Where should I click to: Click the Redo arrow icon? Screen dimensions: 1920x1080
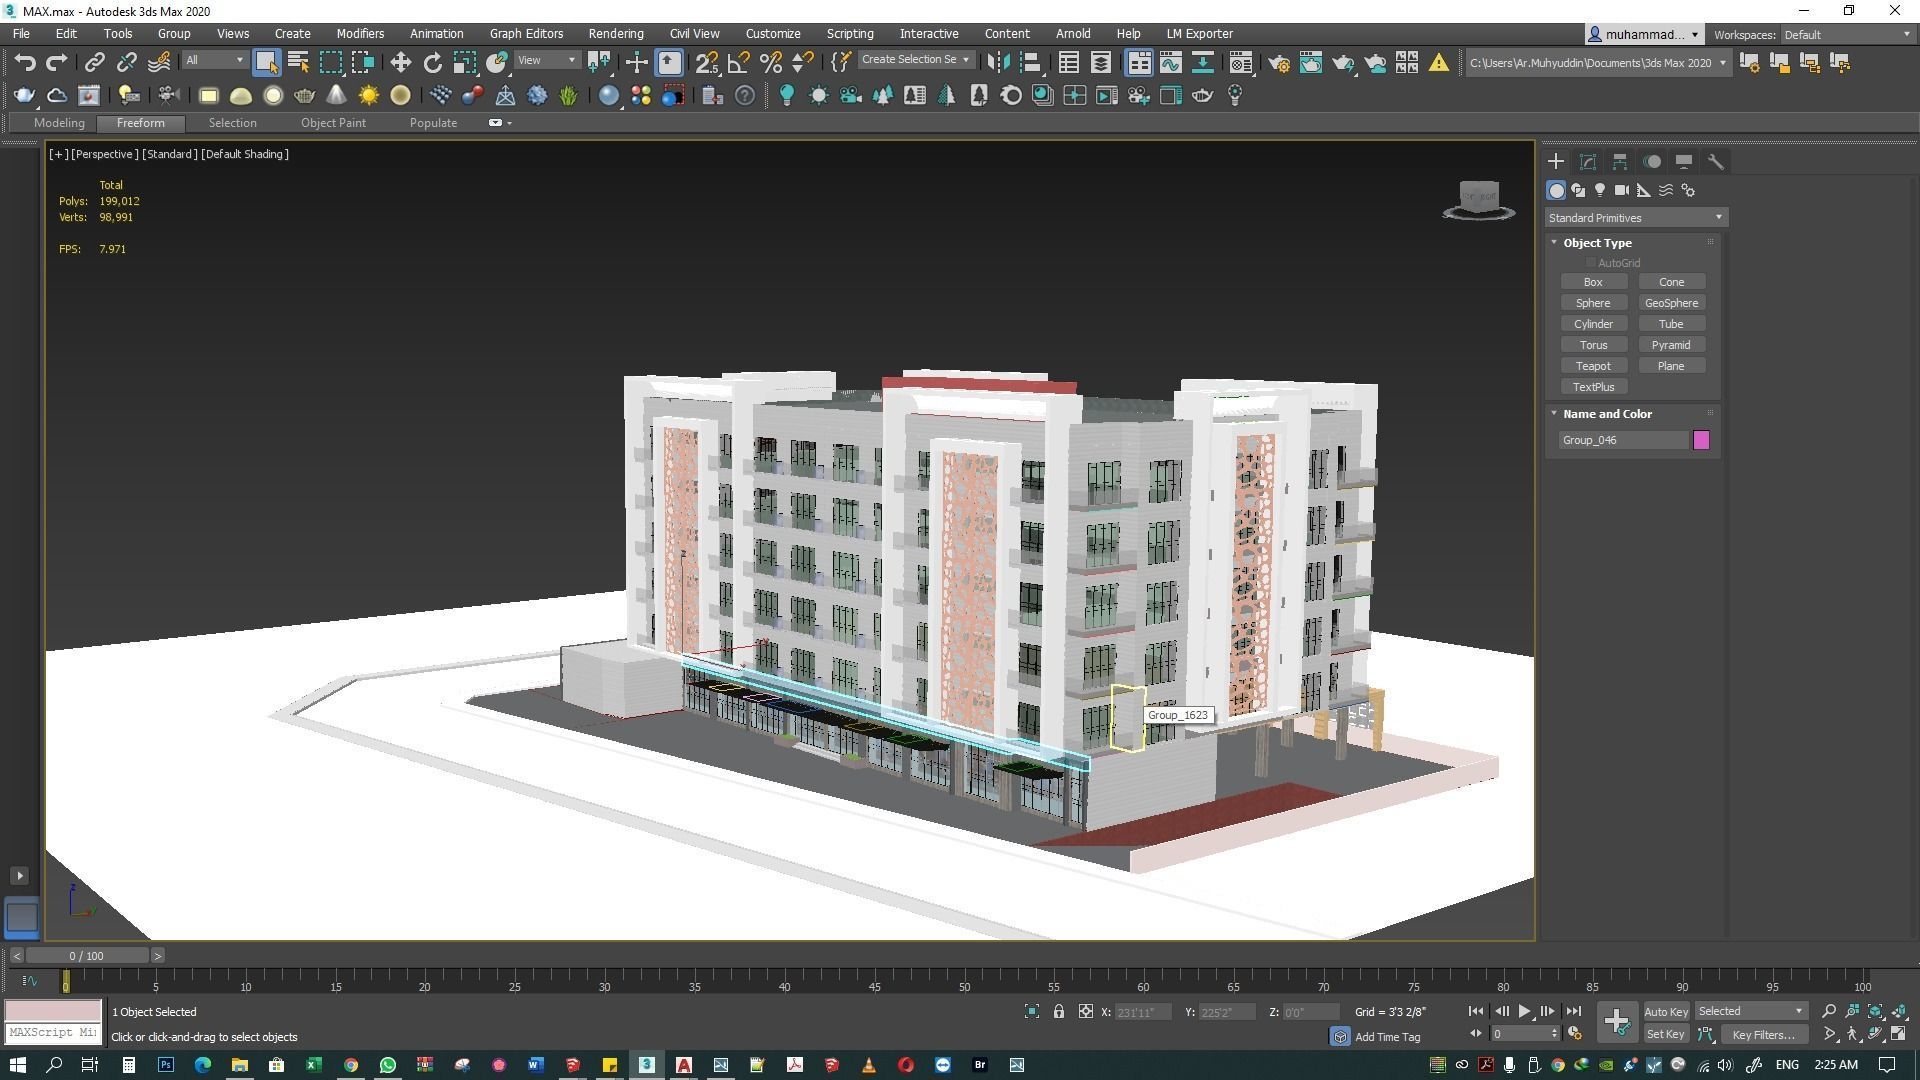click(57, 62)
